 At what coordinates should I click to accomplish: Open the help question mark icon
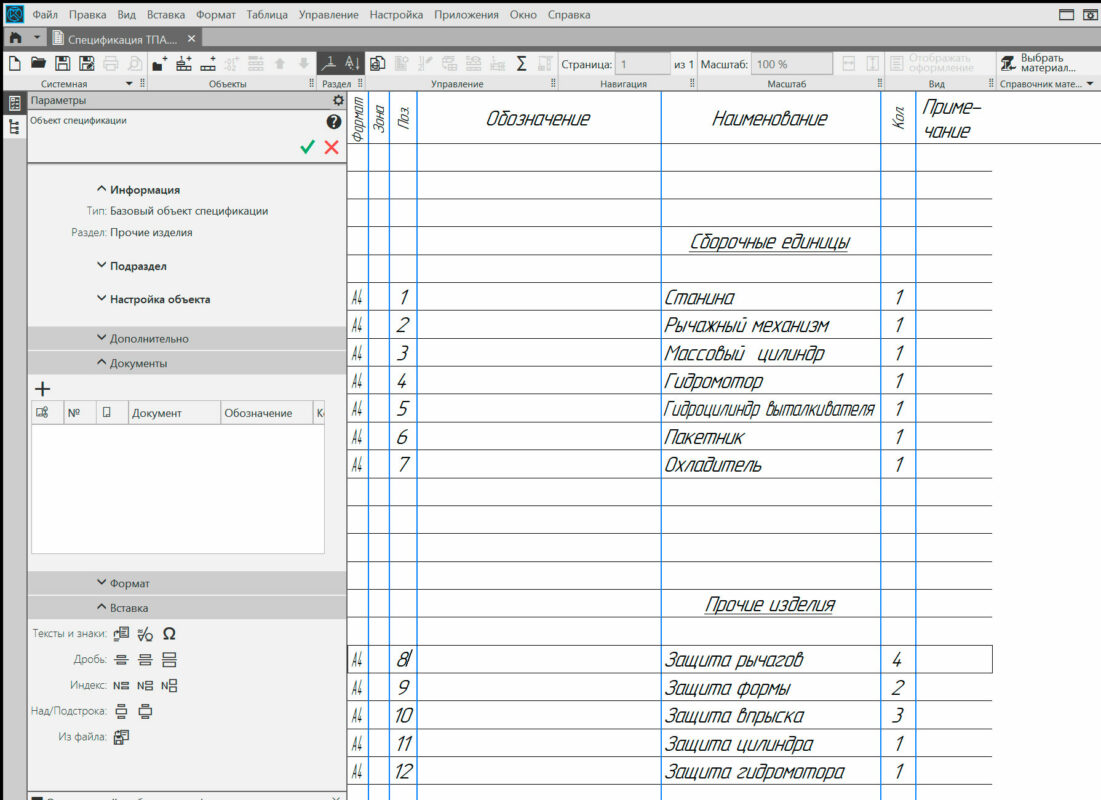pos(334,121)
